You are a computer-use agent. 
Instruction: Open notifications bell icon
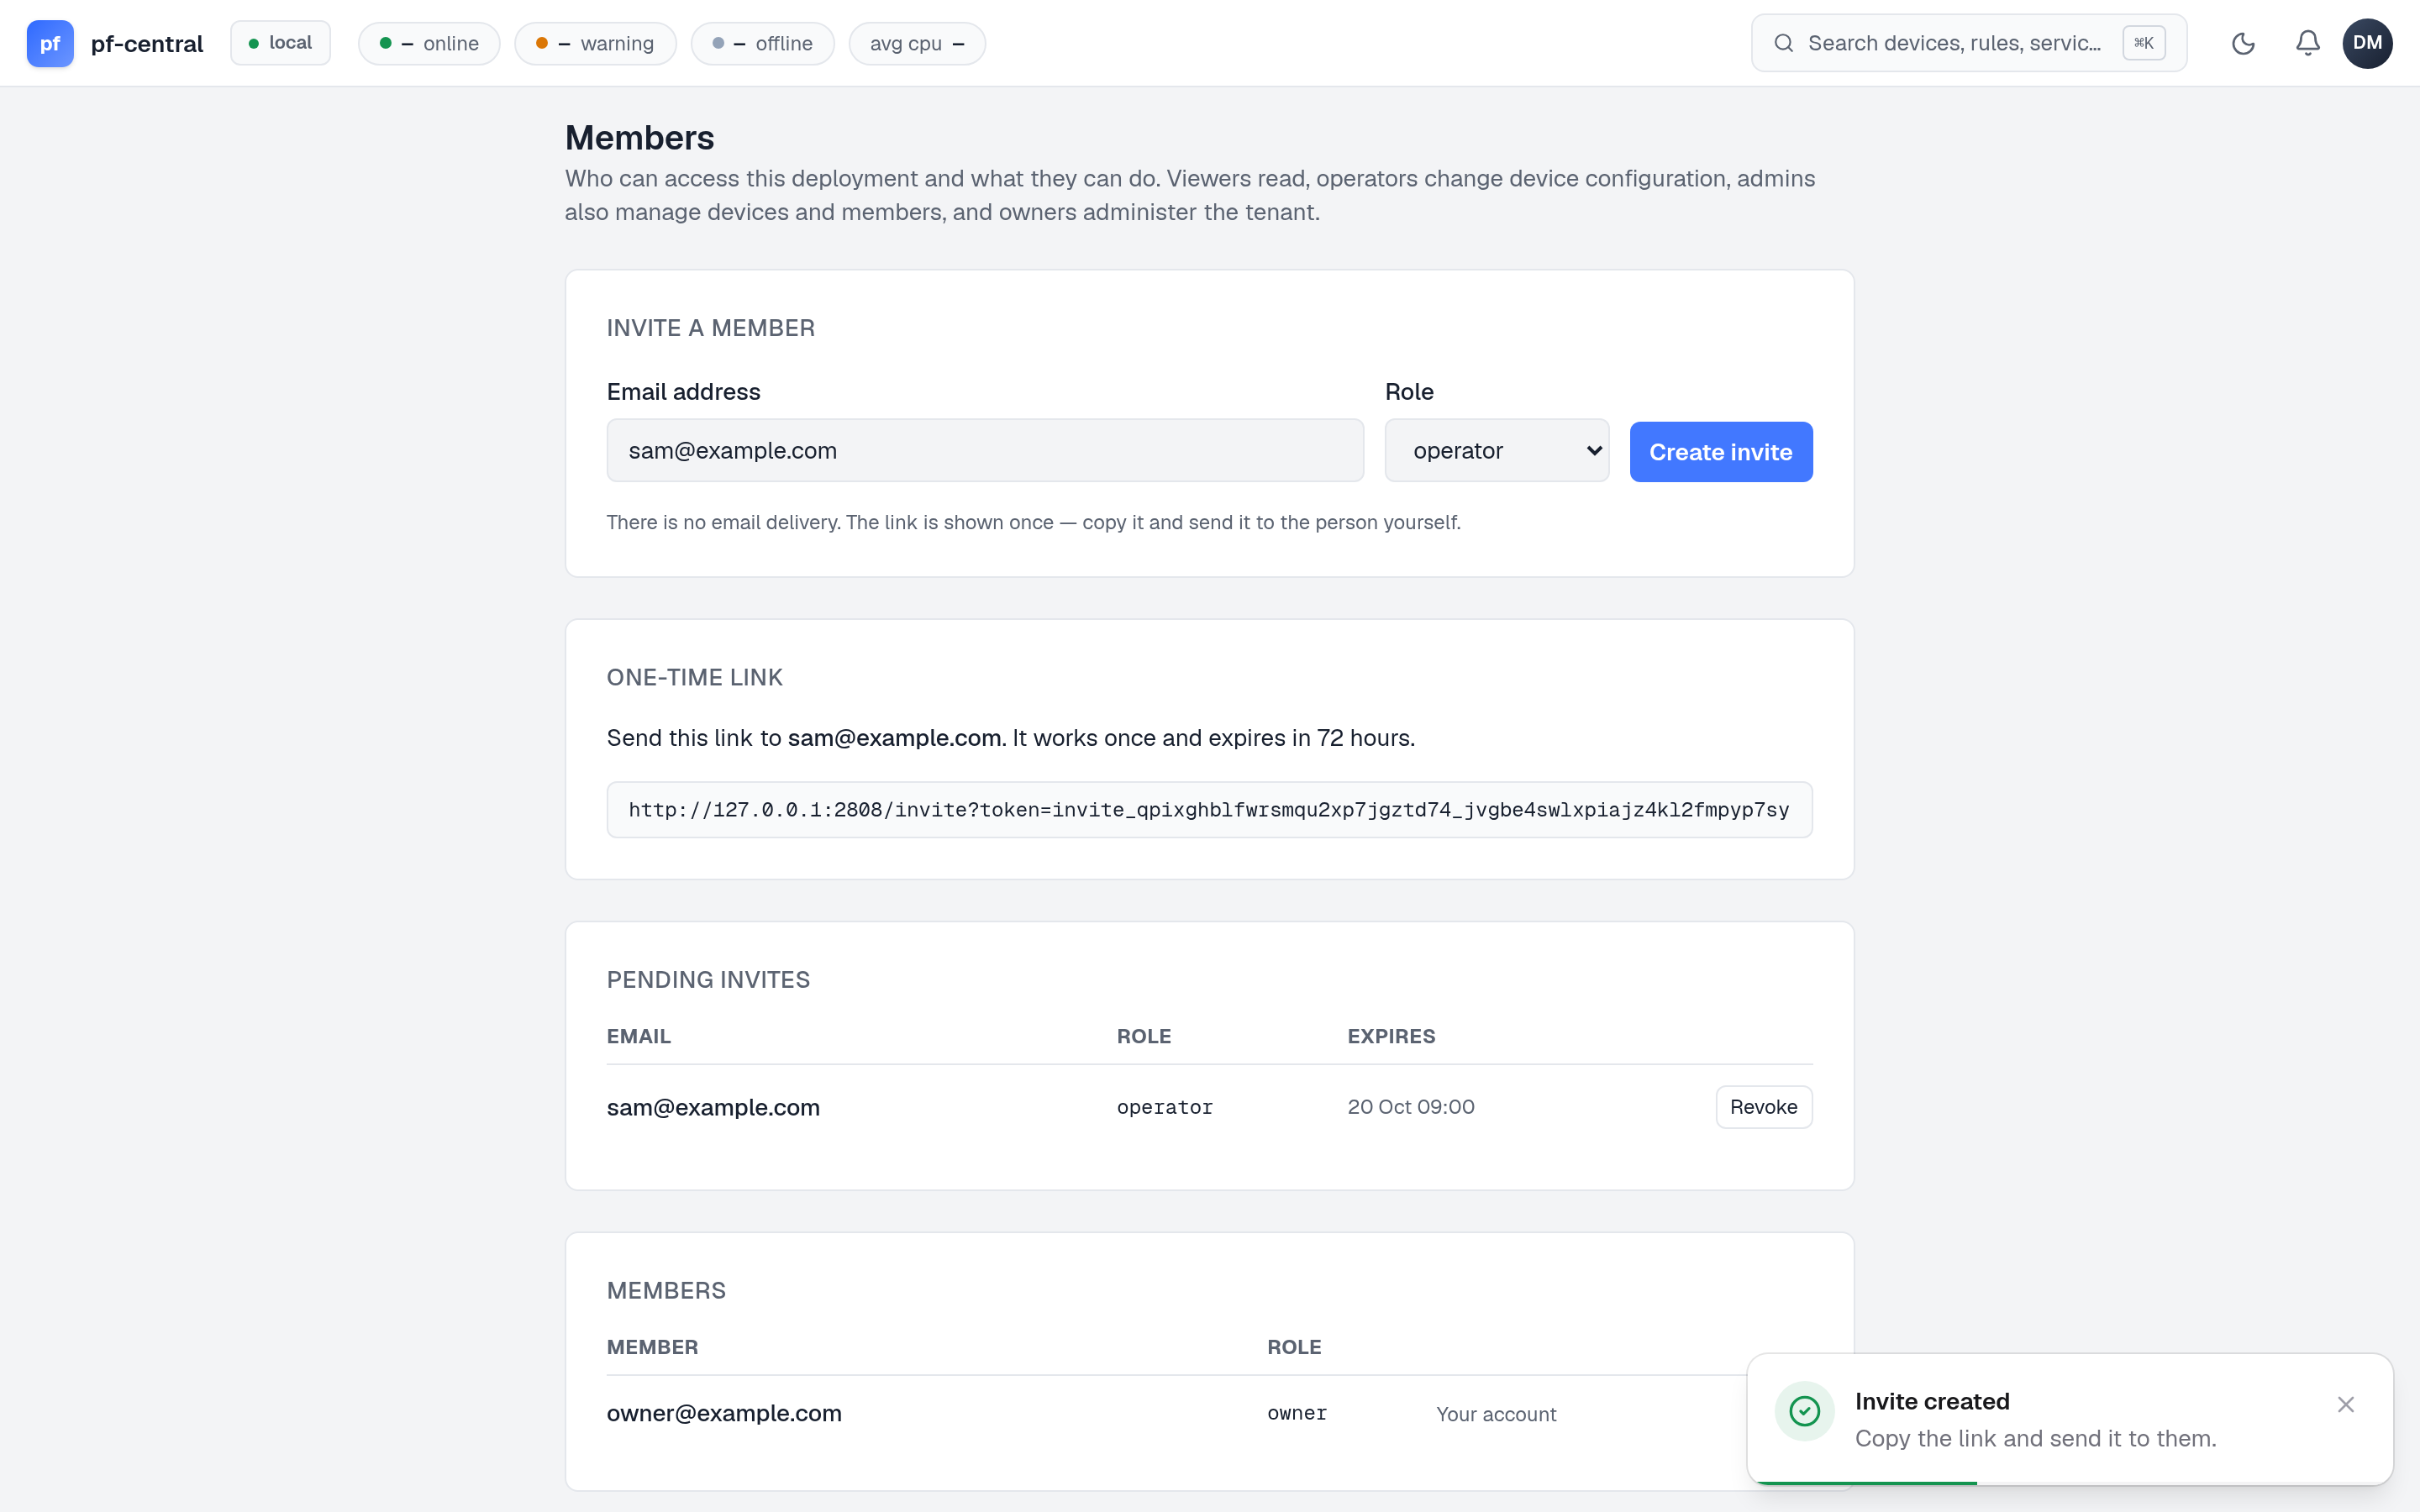2307,43
